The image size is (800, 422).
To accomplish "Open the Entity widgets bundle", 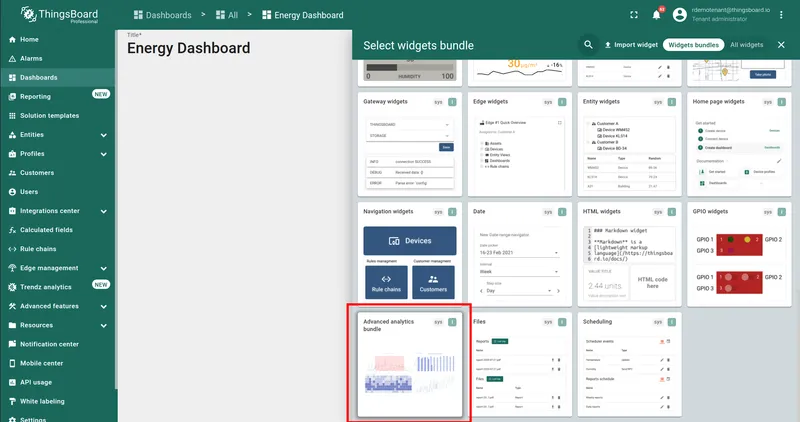I will [x=629, y=144].
